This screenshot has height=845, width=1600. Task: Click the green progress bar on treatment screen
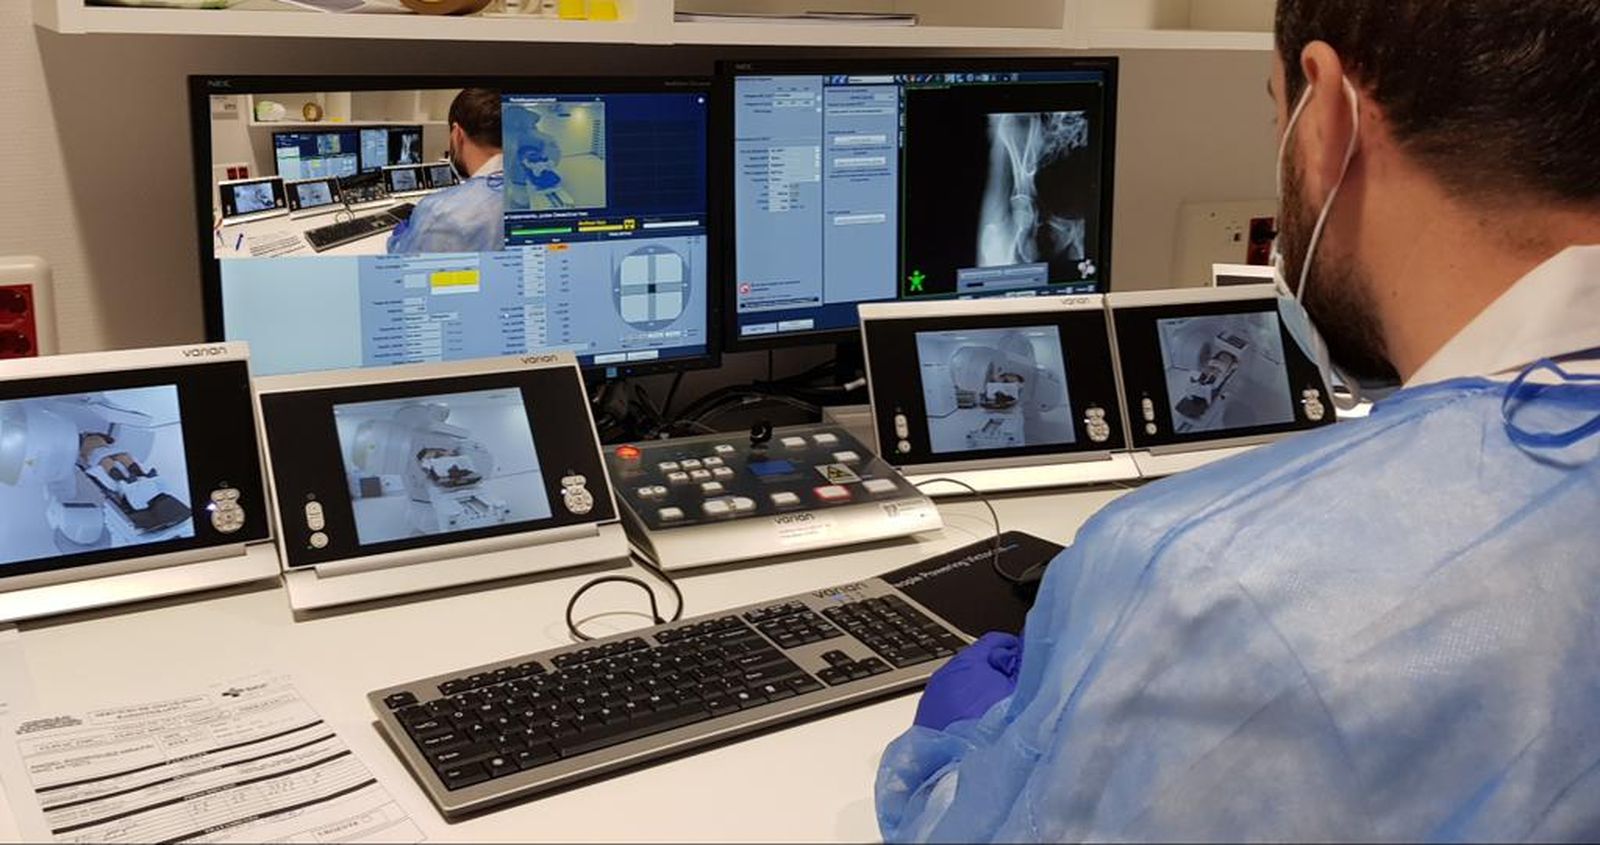pyautogui.click(x=541, y=230)
